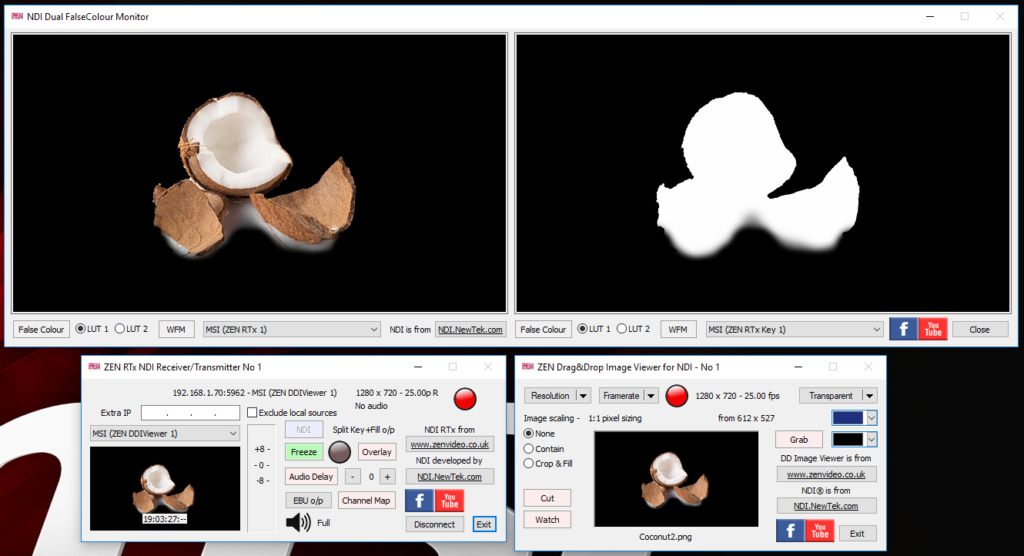Viewport: 1024px width, 556px height.
Task: Select LUT 2 on right monitor
Action: pos(622,329)
